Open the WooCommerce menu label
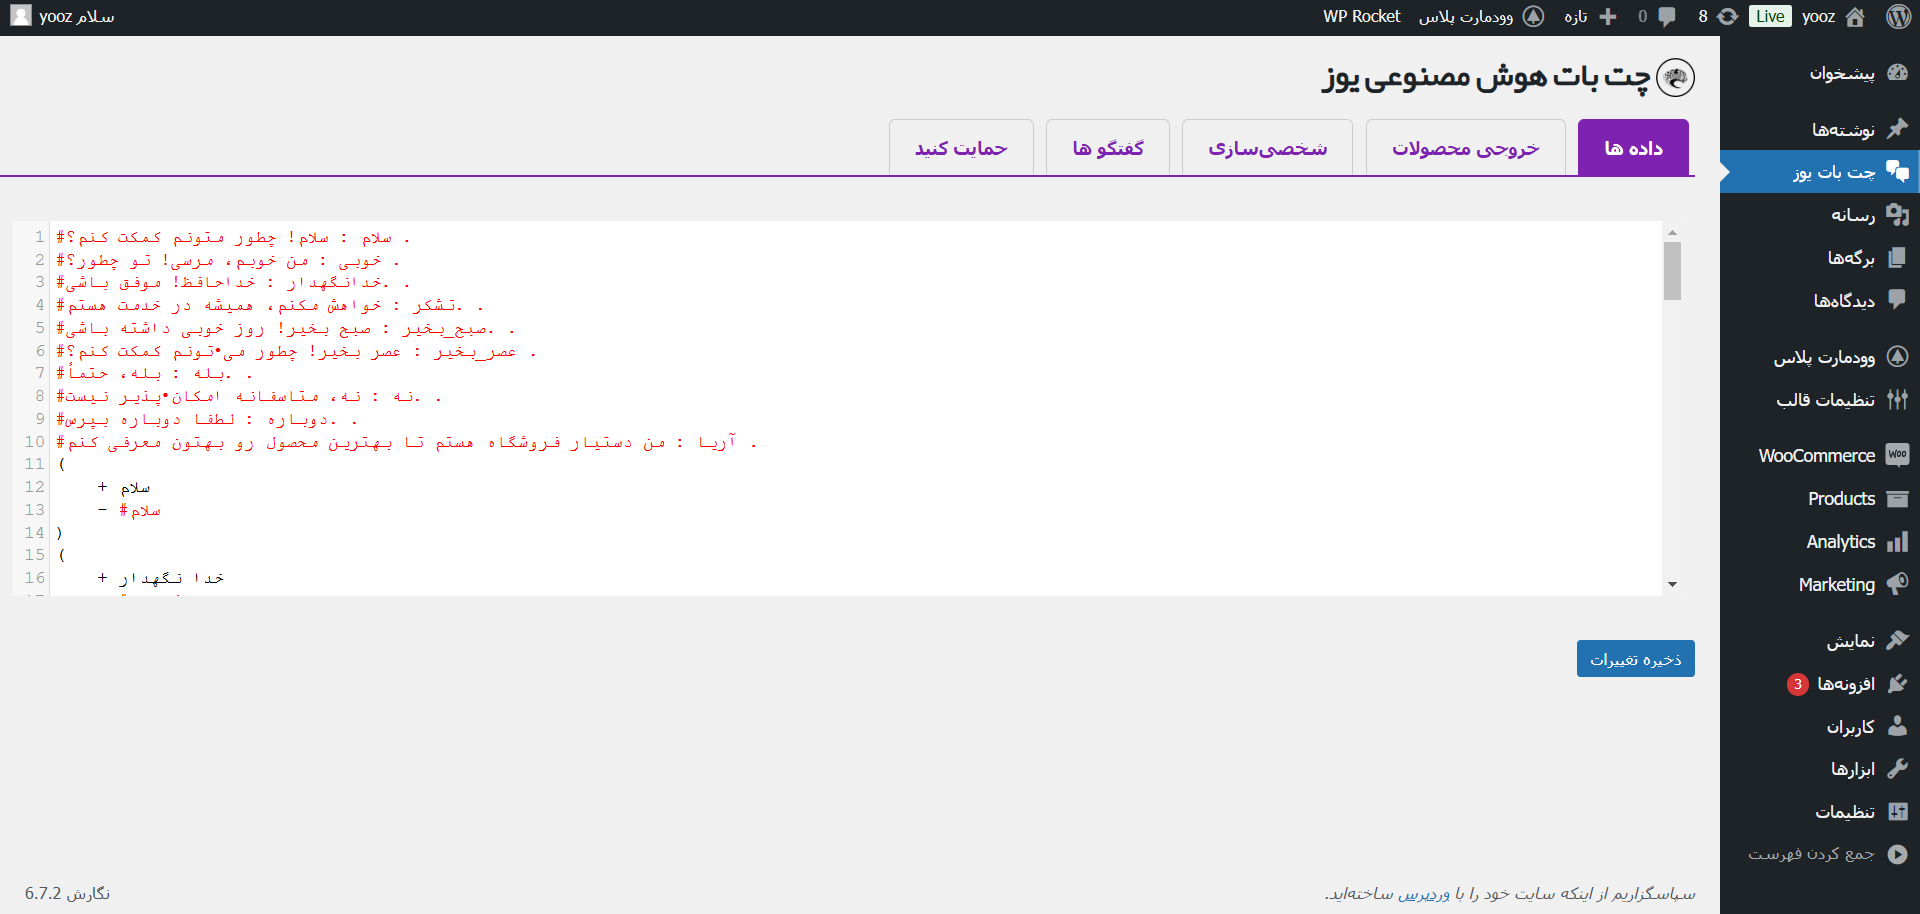The image size is (1920, 914). [1817, 455]
